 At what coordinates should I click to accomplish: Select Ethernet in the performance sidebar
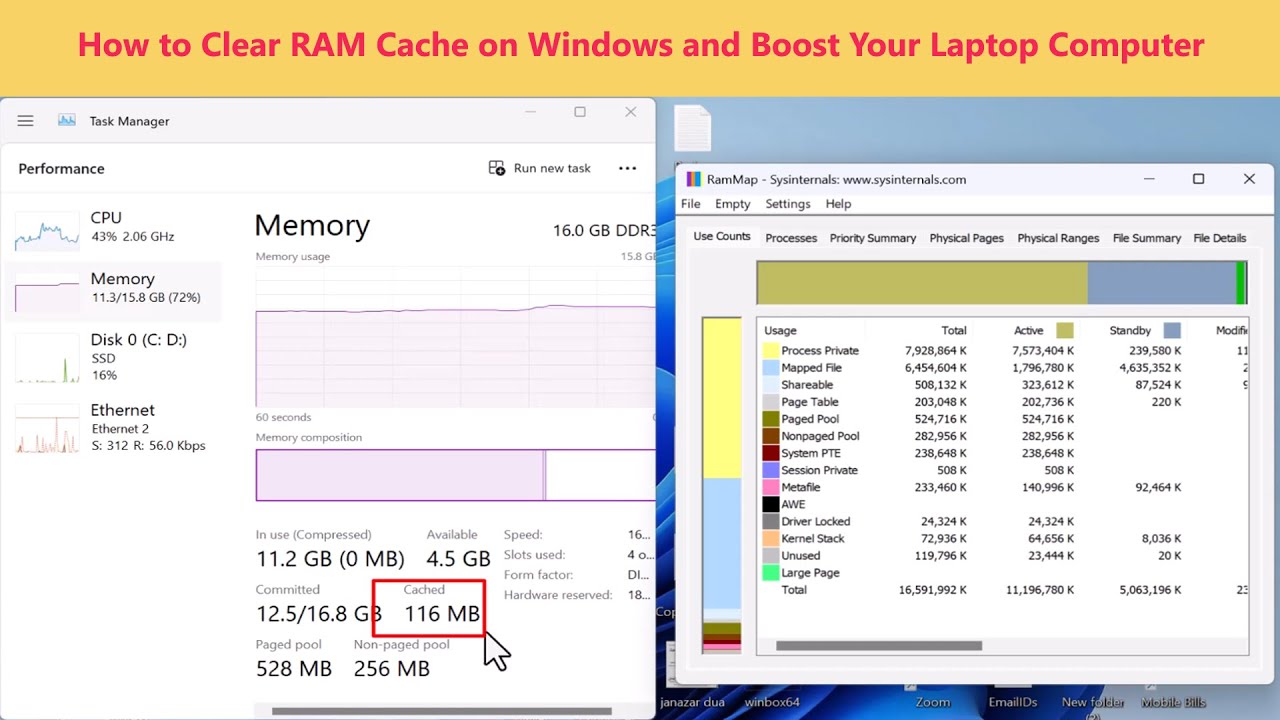(112, 427)
